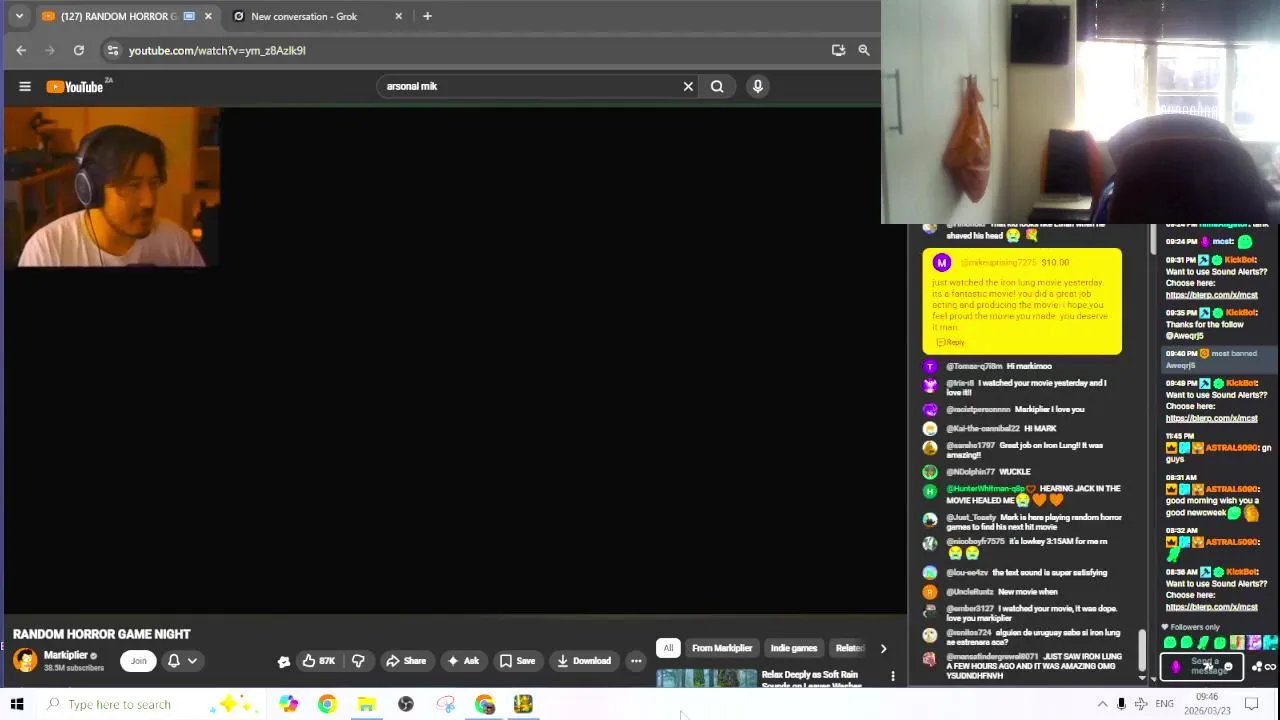Click the Send a message chat field
This screenshot has width=1280, height=720.
pyautogui.click(x=1203, y=666)
